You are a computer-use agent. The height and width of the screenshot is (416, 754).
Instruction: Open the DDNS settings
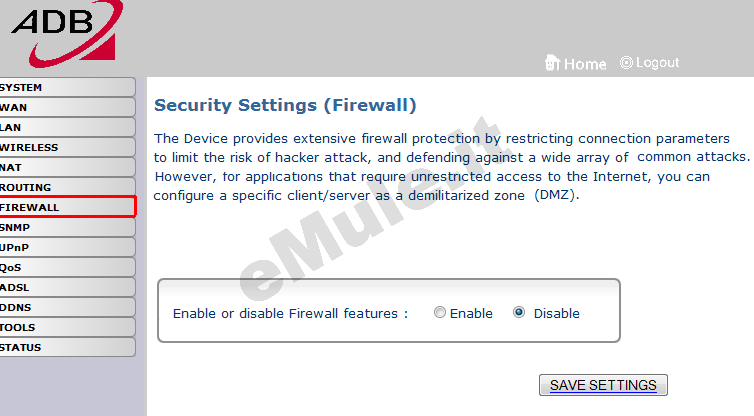pos(67,307)
